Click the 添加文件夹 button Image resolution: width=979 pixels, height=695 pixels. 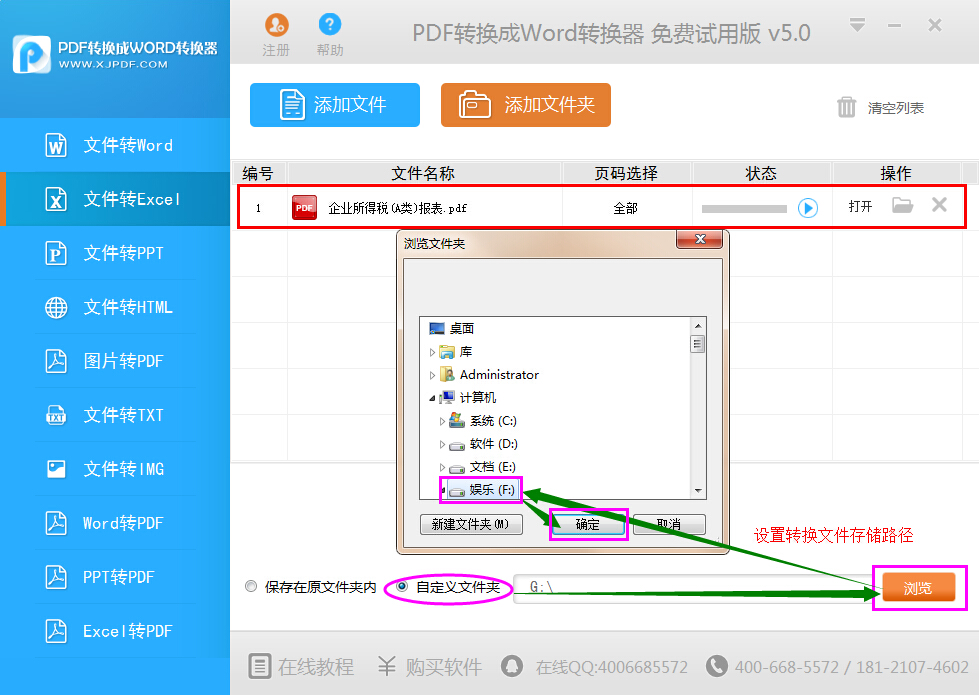(526, 105)
